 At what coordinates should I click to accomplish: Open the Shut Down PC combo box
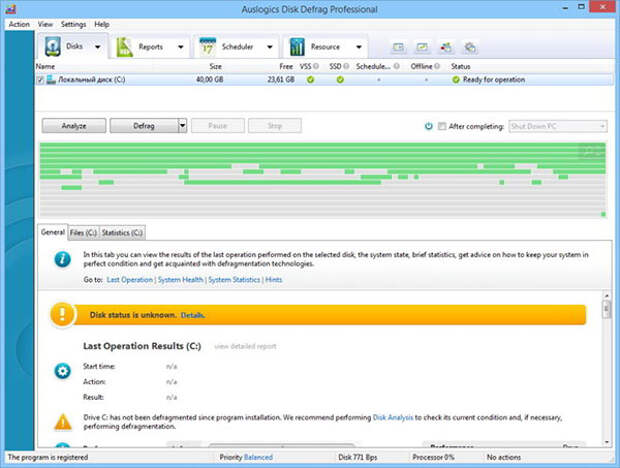(x=558, y=126)
